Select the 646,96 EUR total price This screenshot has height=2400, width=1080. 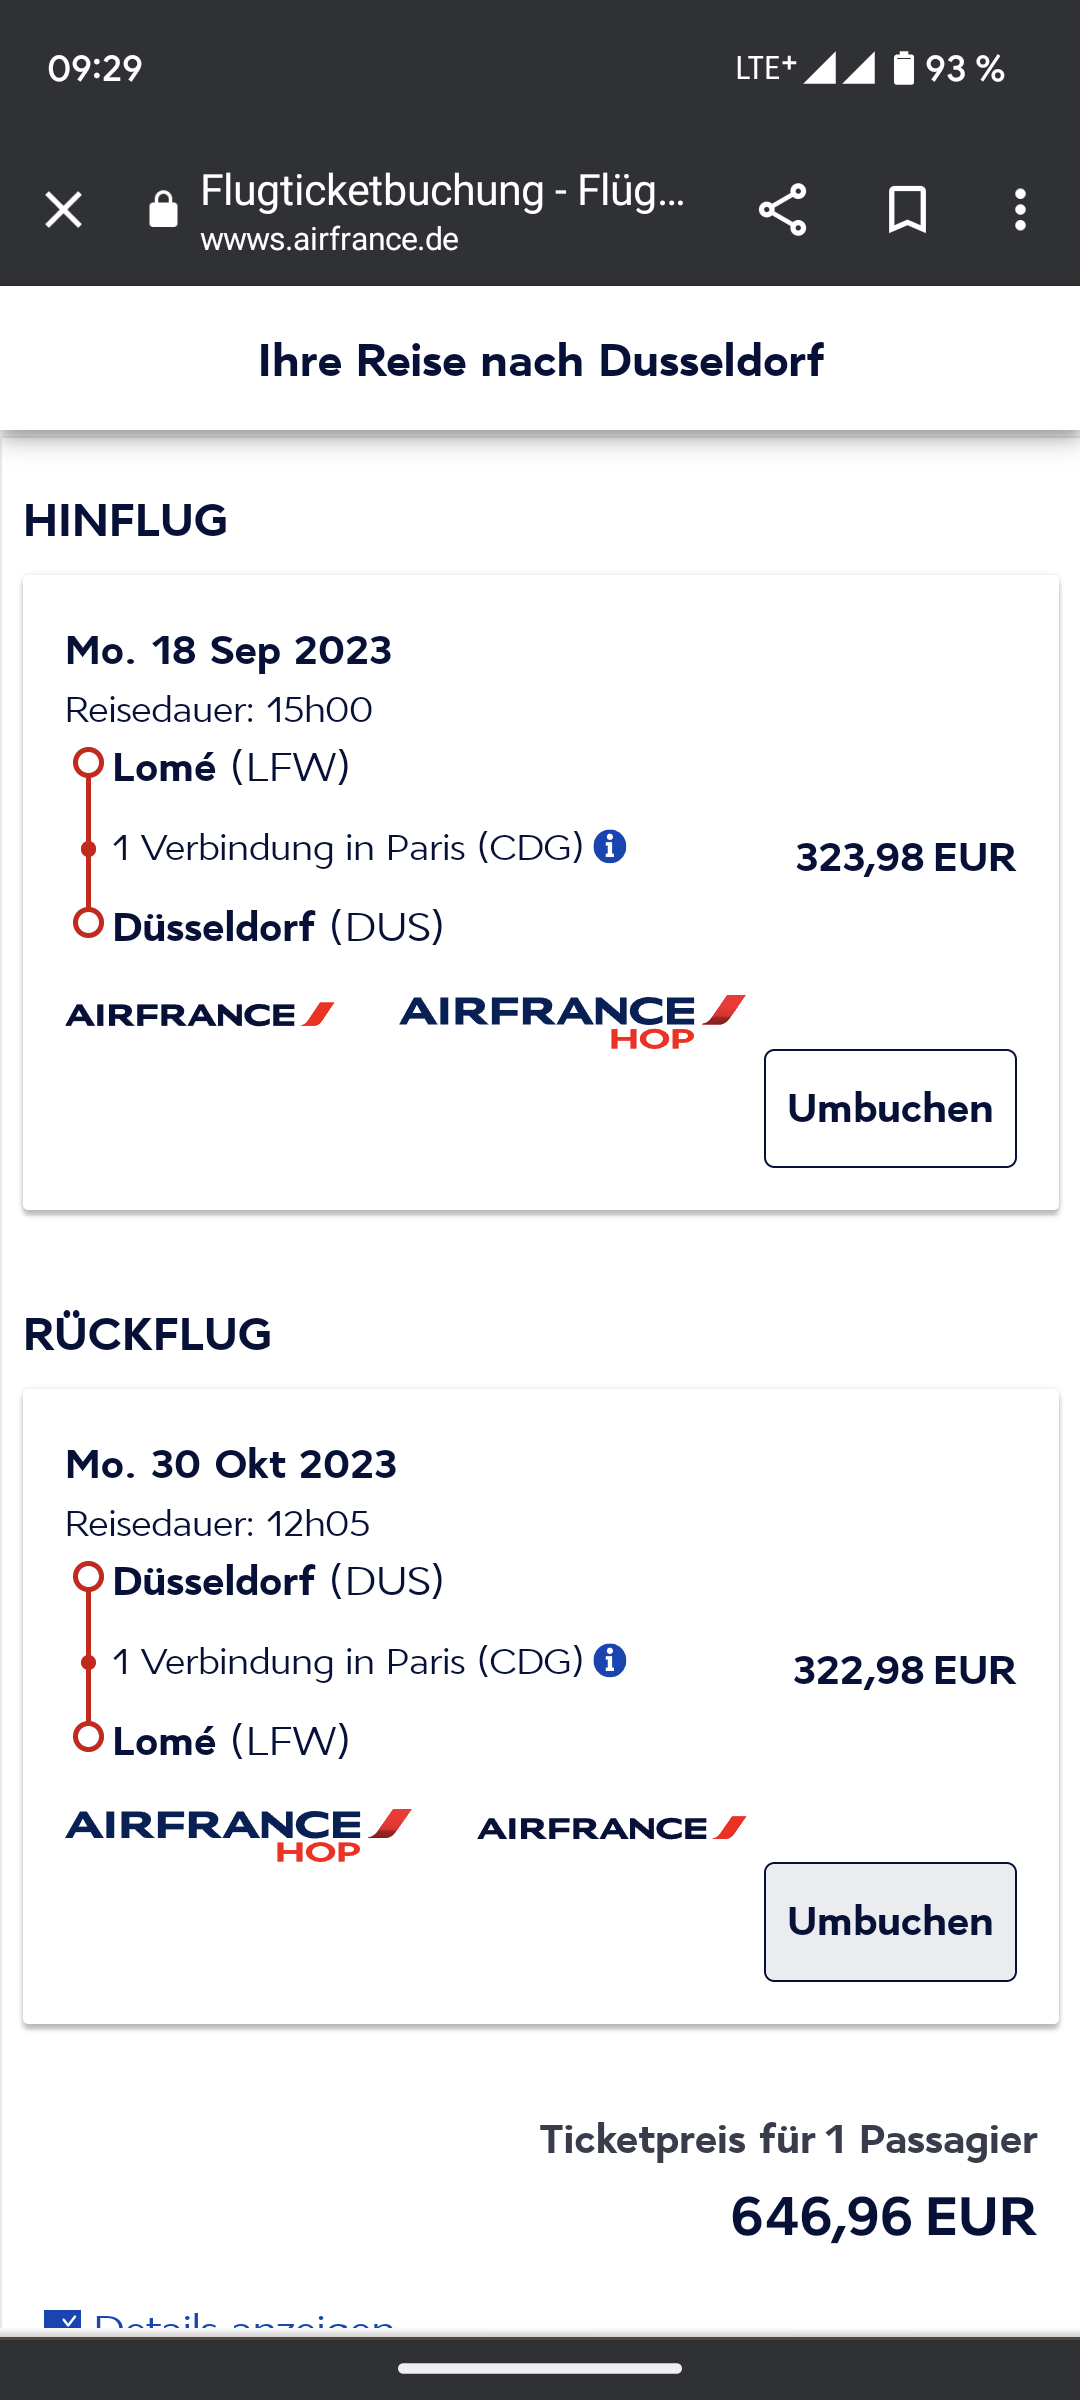point(883,2217)
